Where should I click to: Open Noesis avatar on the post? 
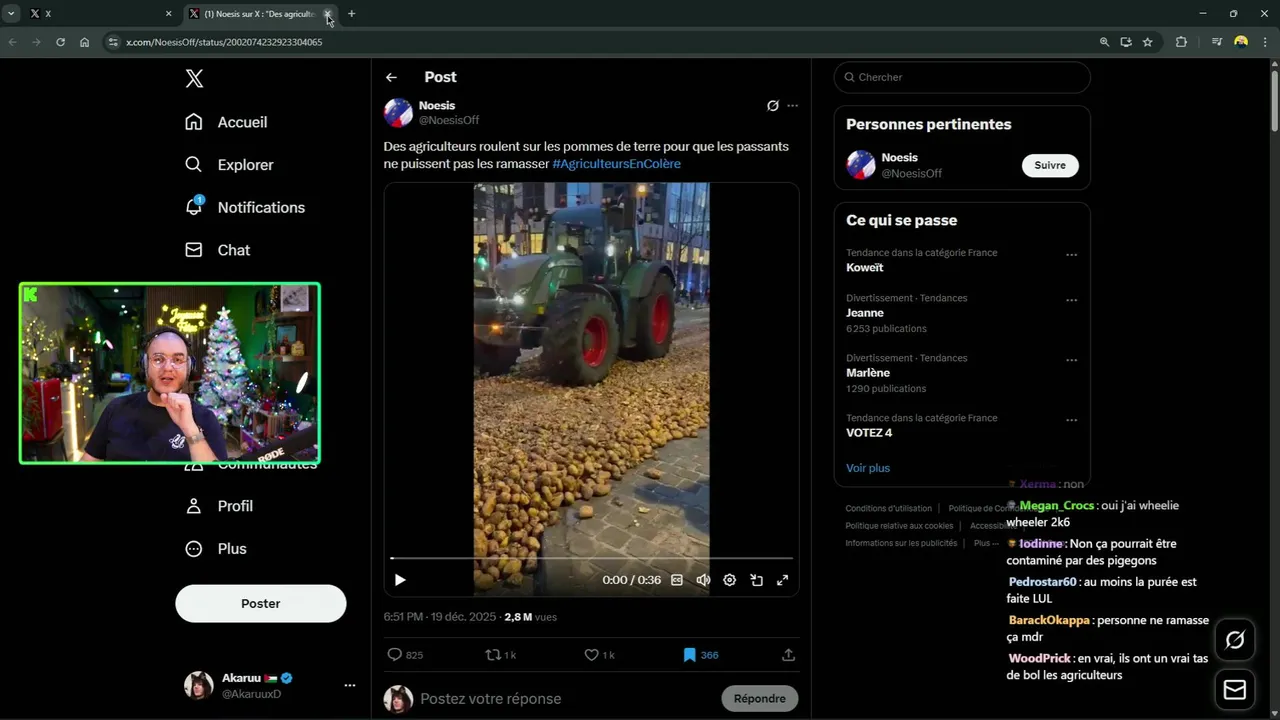(x=398, y=113)
